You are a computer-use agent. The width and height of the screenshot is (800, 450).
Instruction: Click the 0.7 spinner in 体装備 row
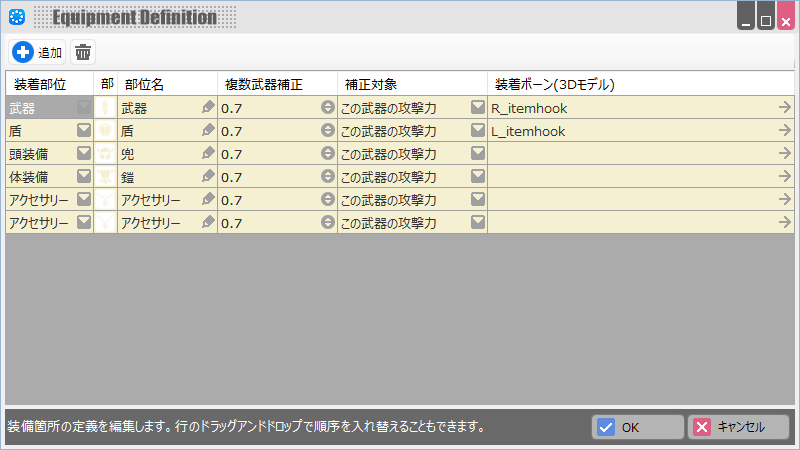pos(327,177)
